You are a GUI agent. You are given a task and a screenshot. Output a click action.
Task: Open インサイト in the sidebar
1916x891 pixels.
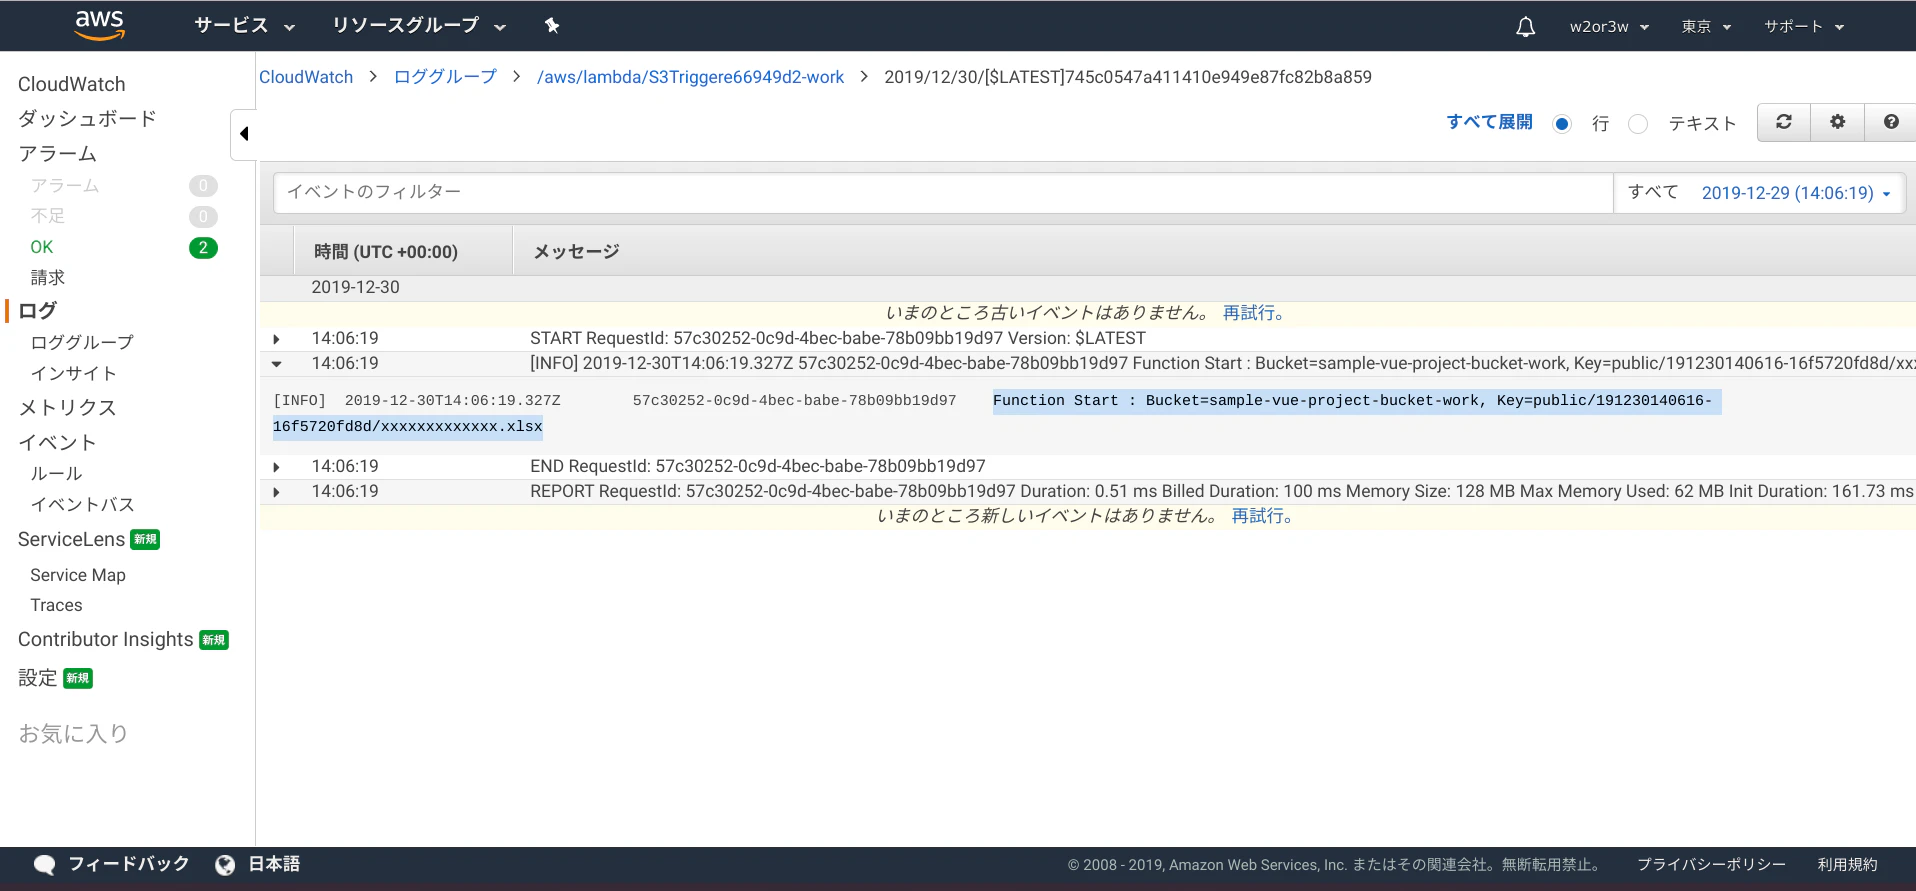point(74,374)
